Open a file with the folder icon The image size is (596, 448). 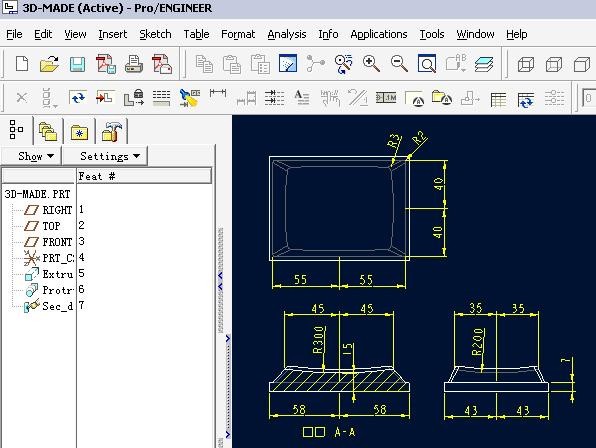click(49, 63)
